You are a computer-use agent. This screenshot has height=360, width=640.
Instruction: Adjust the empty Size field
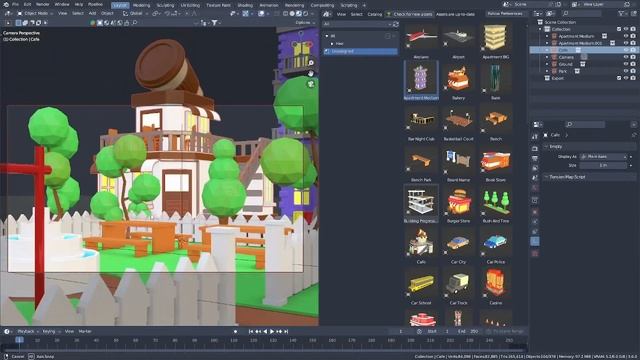click(x=603, y=165)
